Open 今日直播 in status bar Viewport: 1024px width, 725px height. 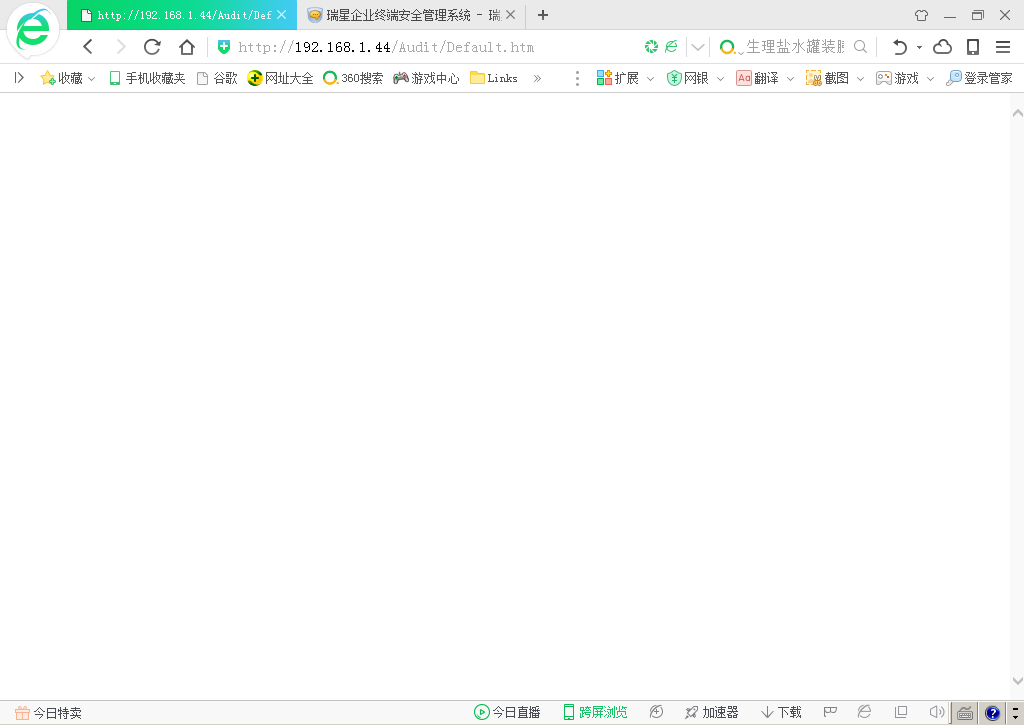(x=507, y=713)
